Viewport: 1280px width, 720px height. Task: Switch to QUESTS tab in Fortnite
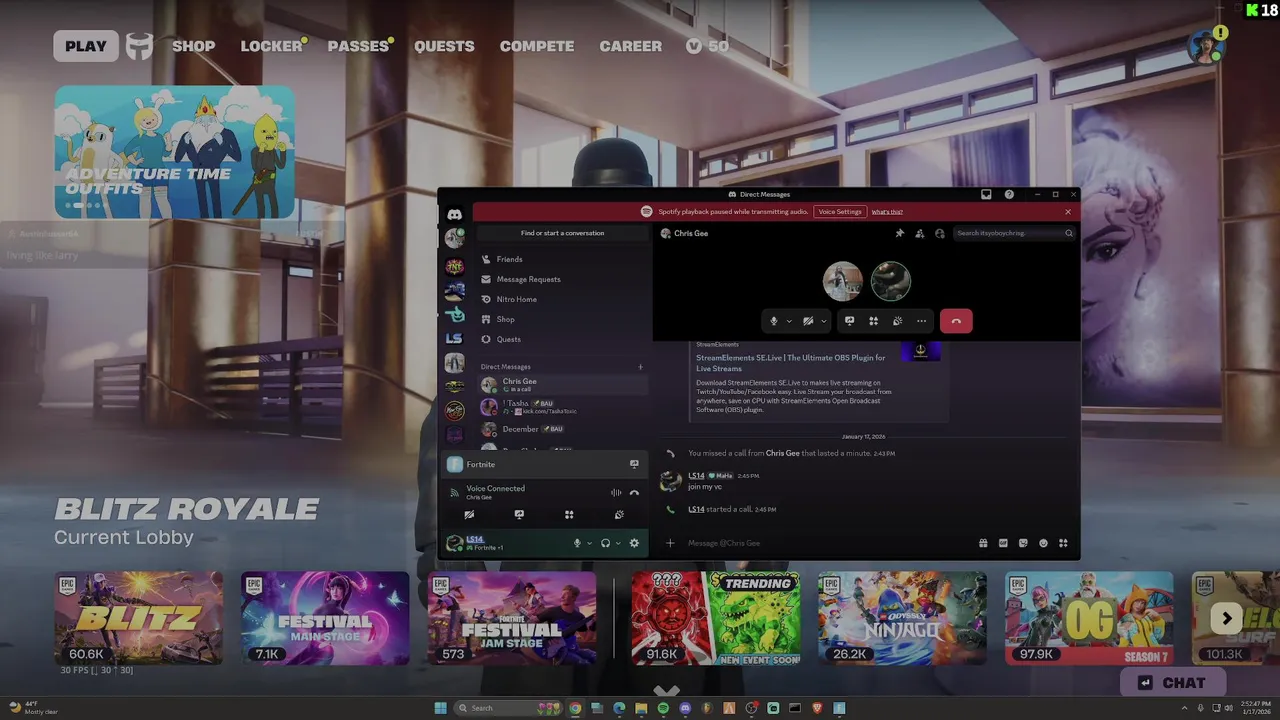444,46
